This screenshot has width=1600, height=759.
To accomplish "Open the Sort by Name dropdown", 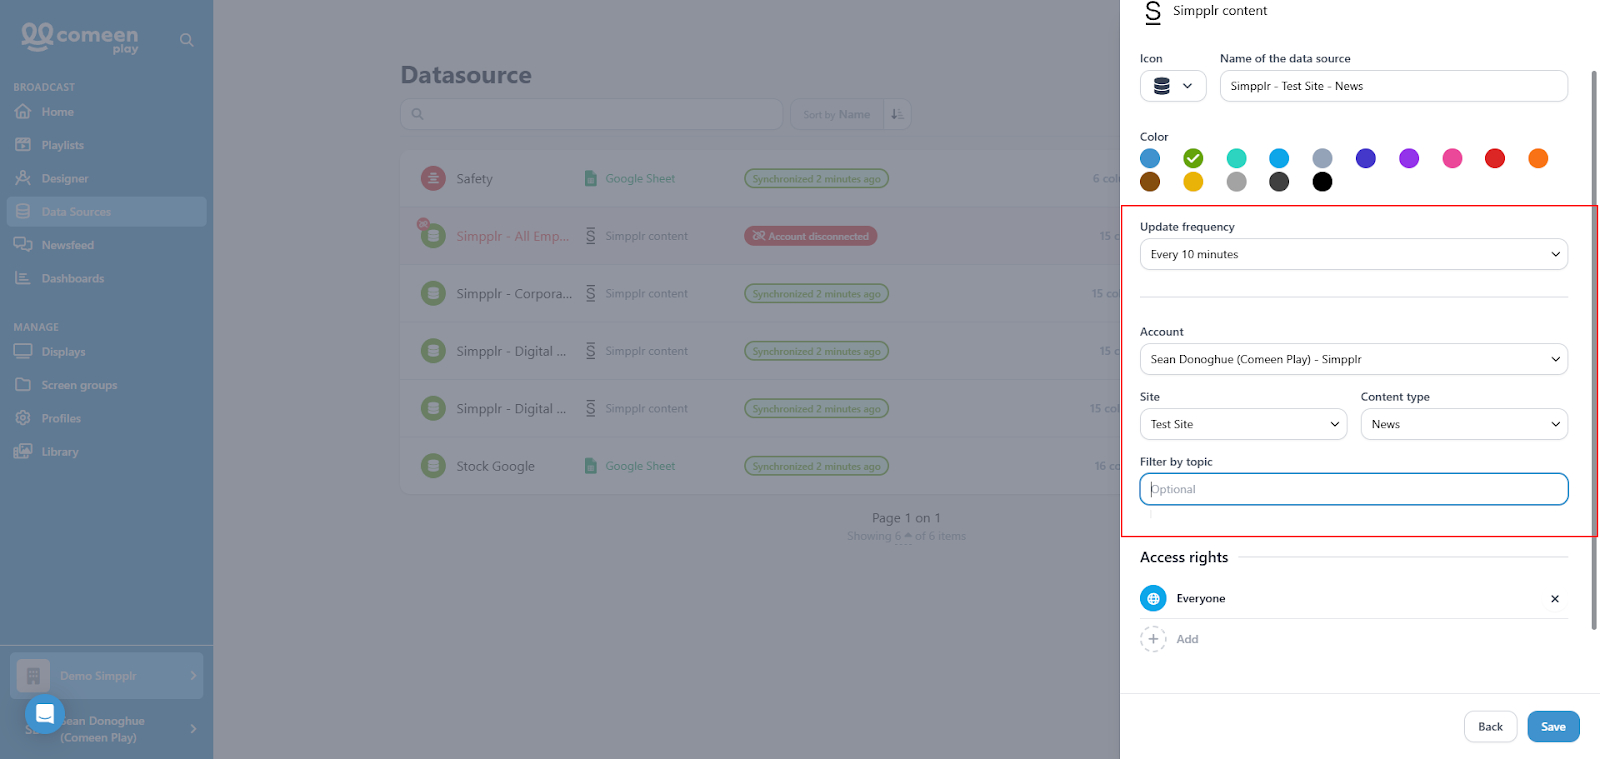I will pos(836,114).
